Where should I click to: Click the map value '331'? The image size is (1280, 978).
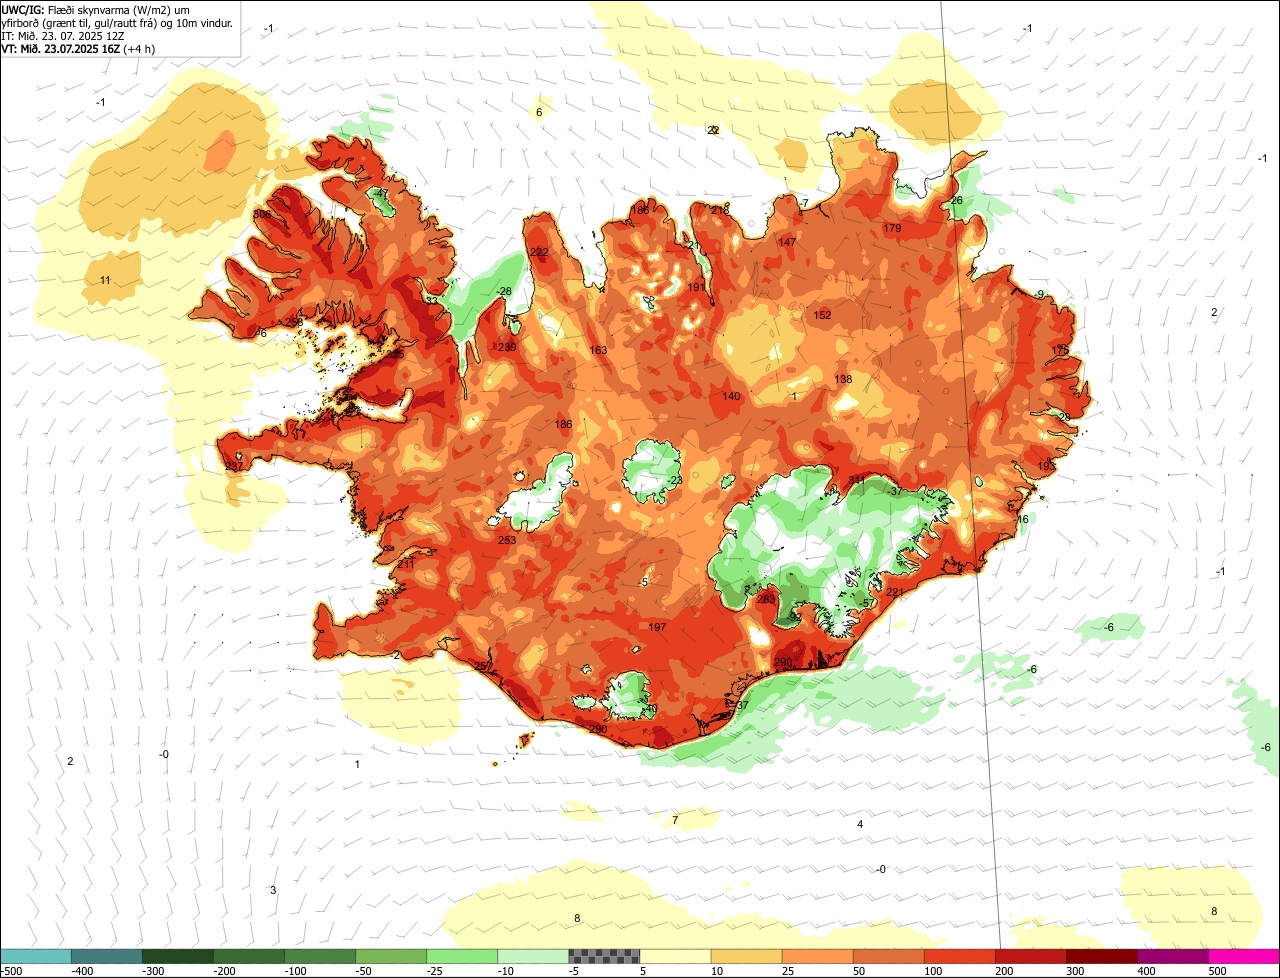pyautogui.click(x=857, y=480)
